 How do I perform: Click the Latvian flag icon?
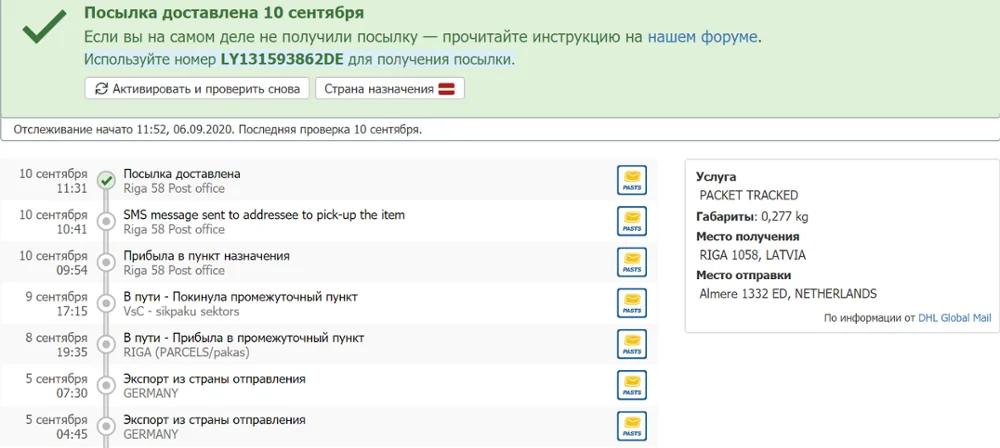449,89
